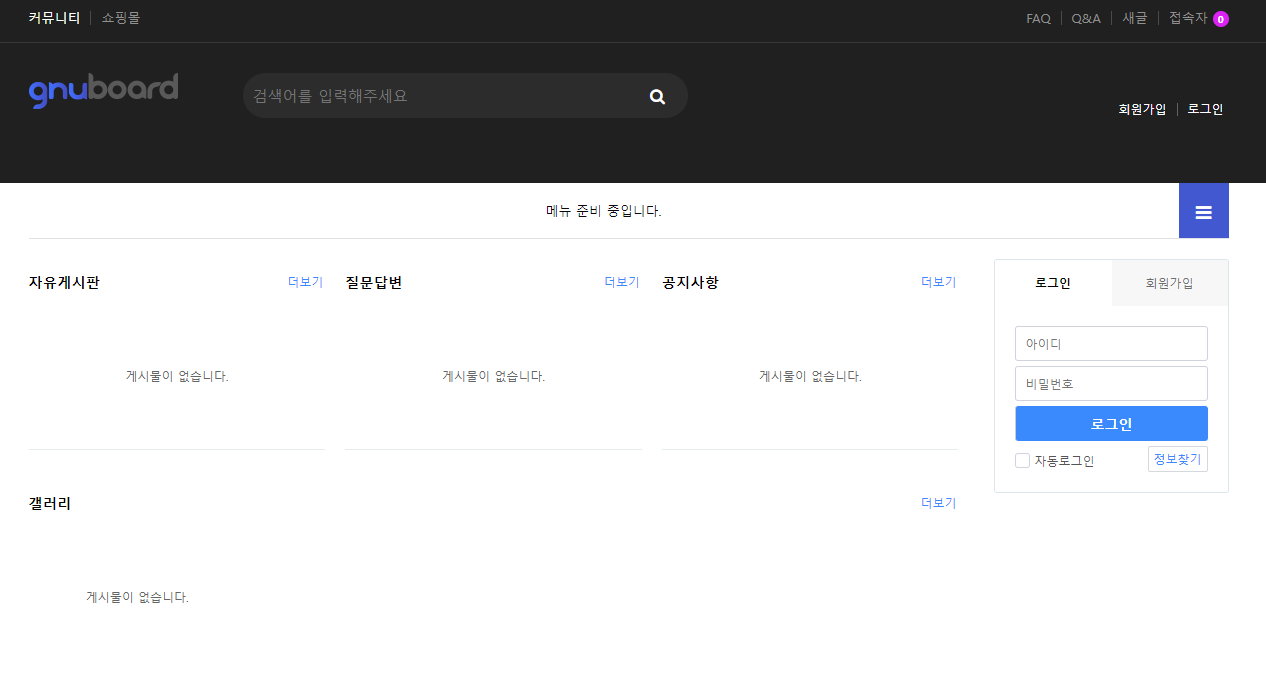Viewport: 1266px width, 694px height.
Task: Expand 더보기 for 갤러리
Action: coord(938,503)
